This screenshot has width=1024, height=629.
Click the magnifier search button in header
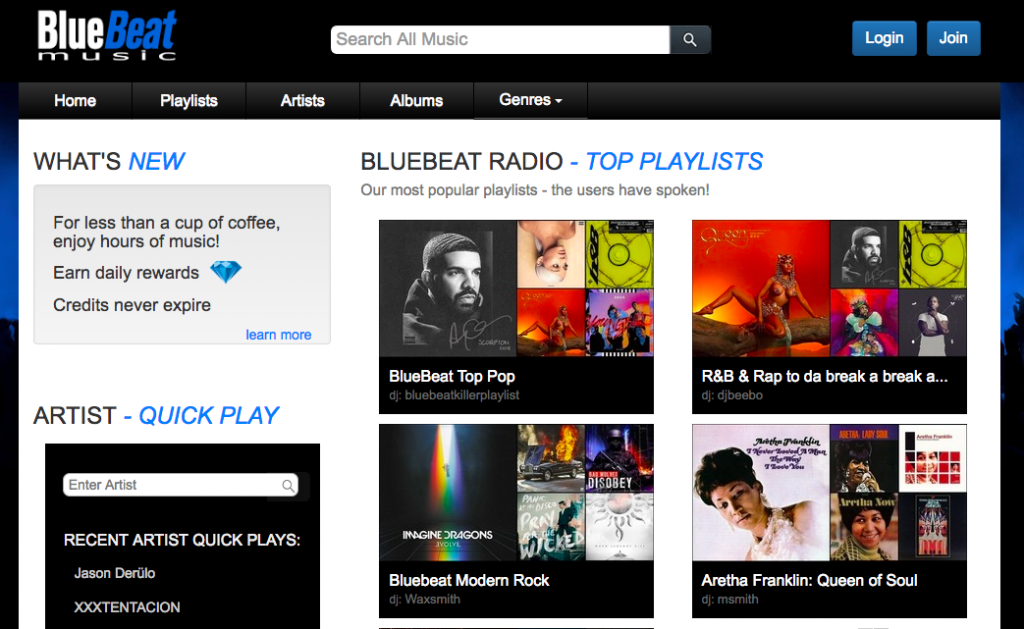click(x=690, y=40)
